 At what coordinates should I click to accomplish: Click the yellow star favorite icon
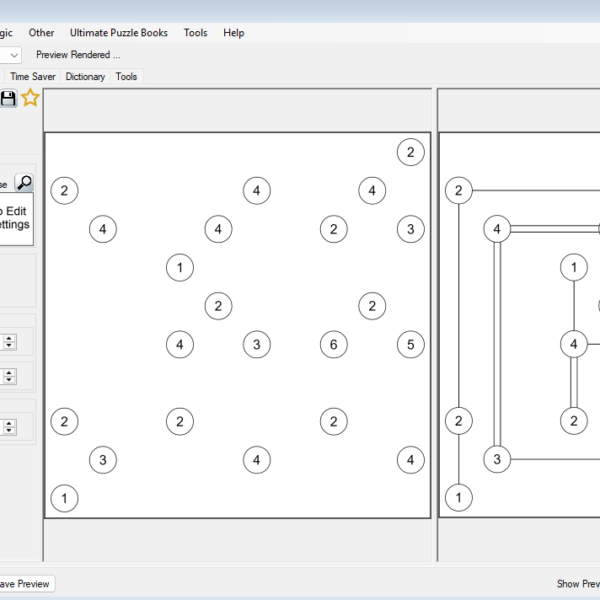pyautogui.click(x=31, y=98)
